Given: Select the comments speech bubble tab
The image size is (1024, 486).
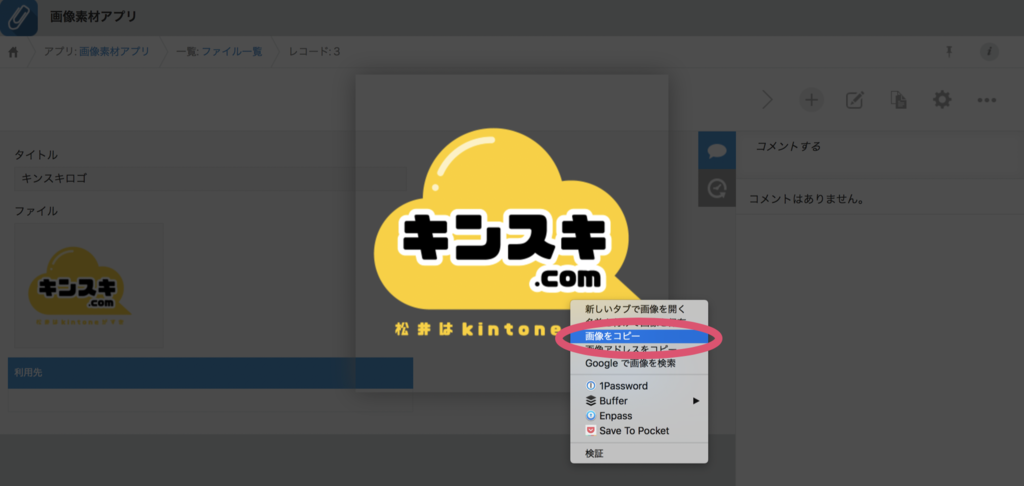Looking at the screenshot, I should 717,150.
